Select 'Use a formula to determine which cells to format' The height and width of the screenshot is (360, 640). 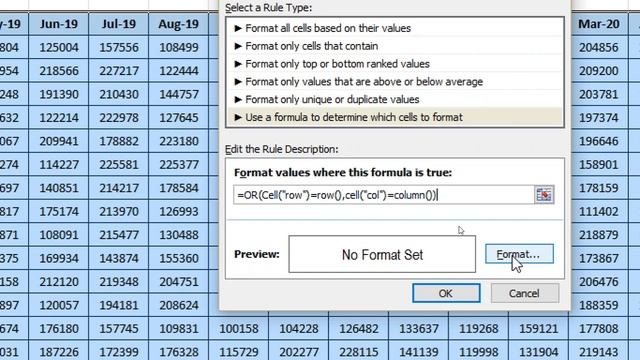(x=395, y=117)
